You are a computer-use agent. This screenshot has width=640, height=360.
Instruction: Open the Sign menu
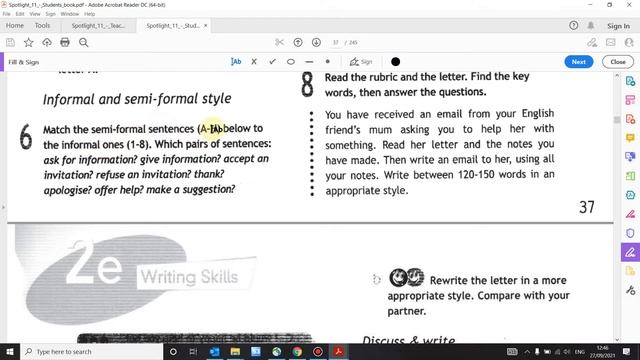click(50, 14)
